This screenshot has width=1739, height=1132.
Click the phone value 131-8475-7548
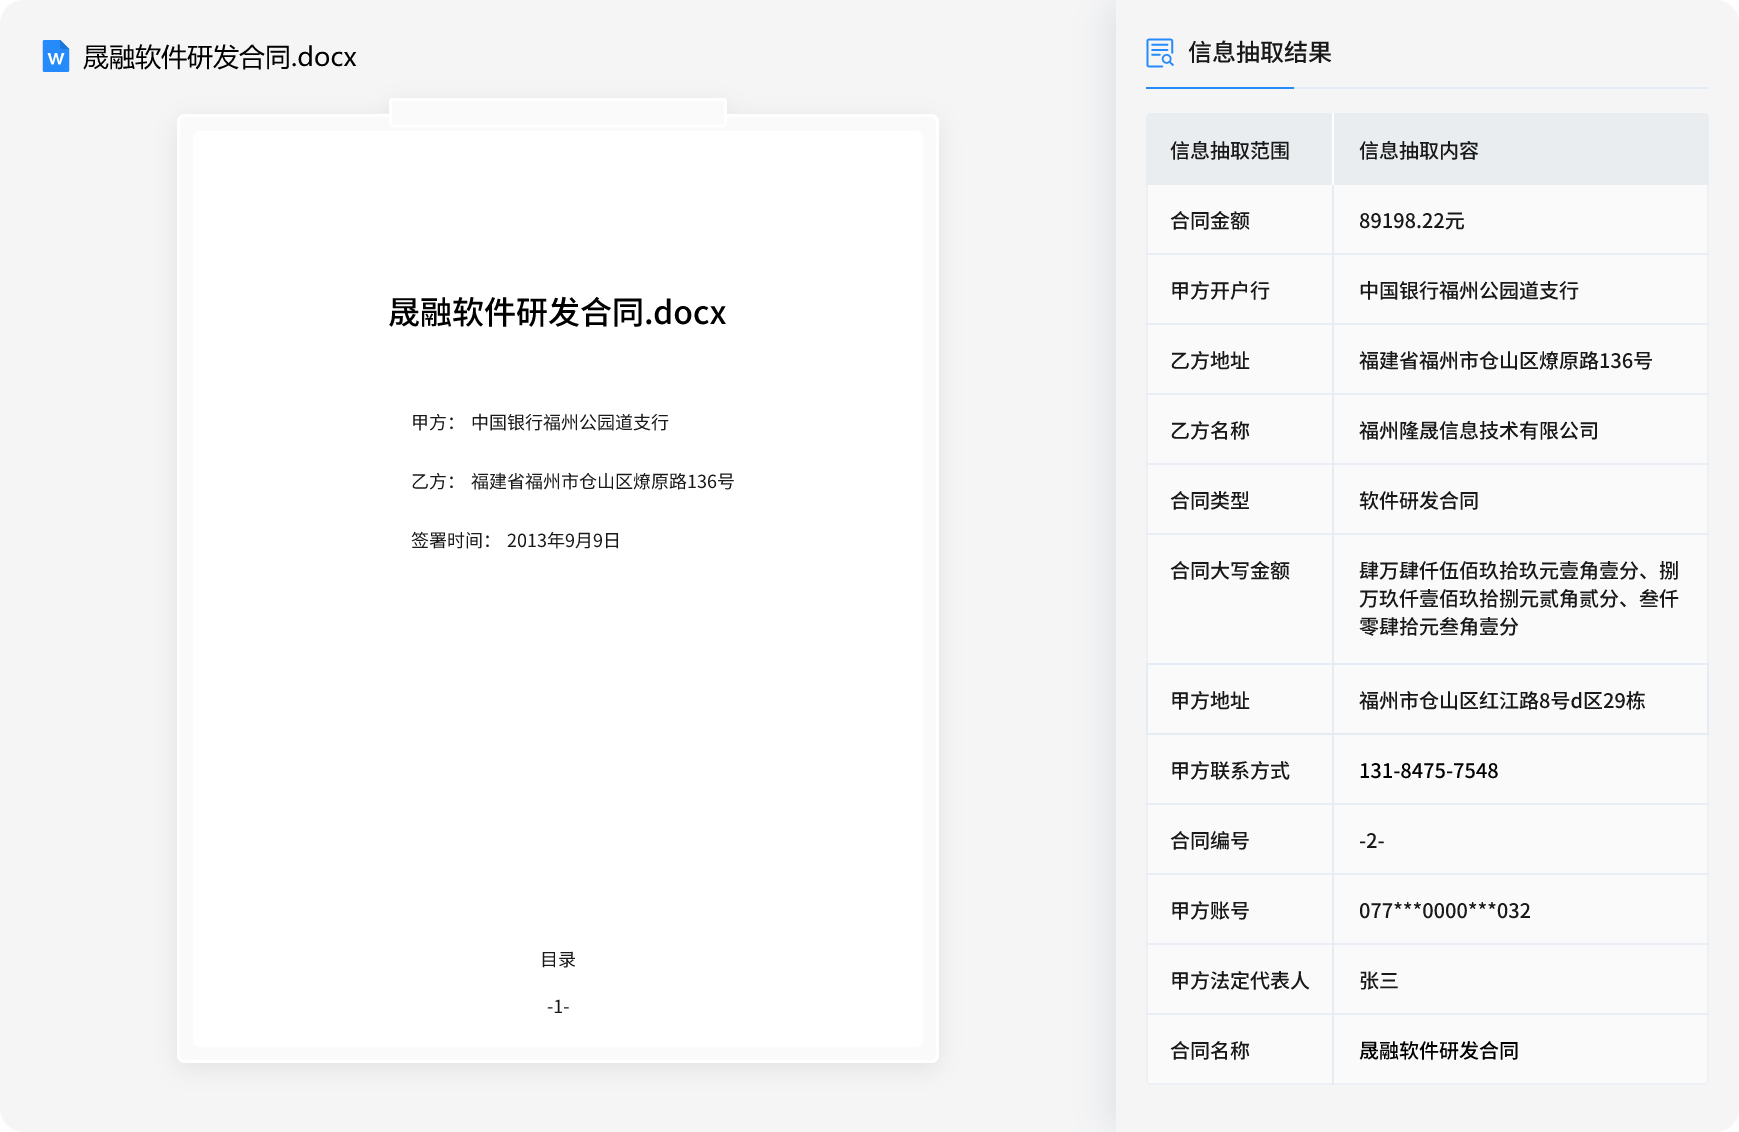click(x=1428, y=771)
